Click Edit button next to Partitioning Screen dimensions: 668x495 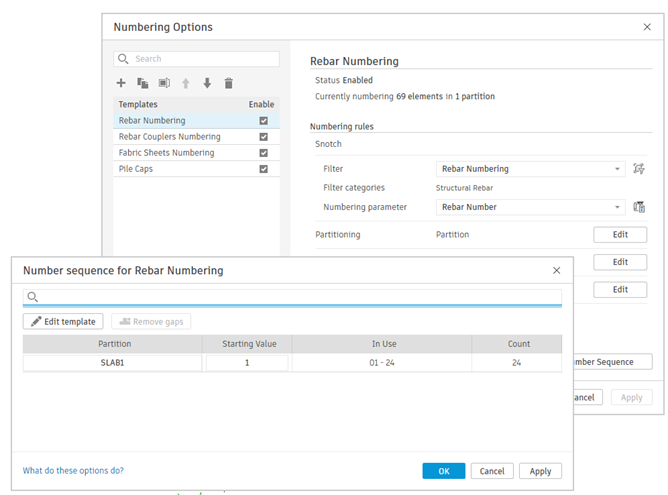620,235
